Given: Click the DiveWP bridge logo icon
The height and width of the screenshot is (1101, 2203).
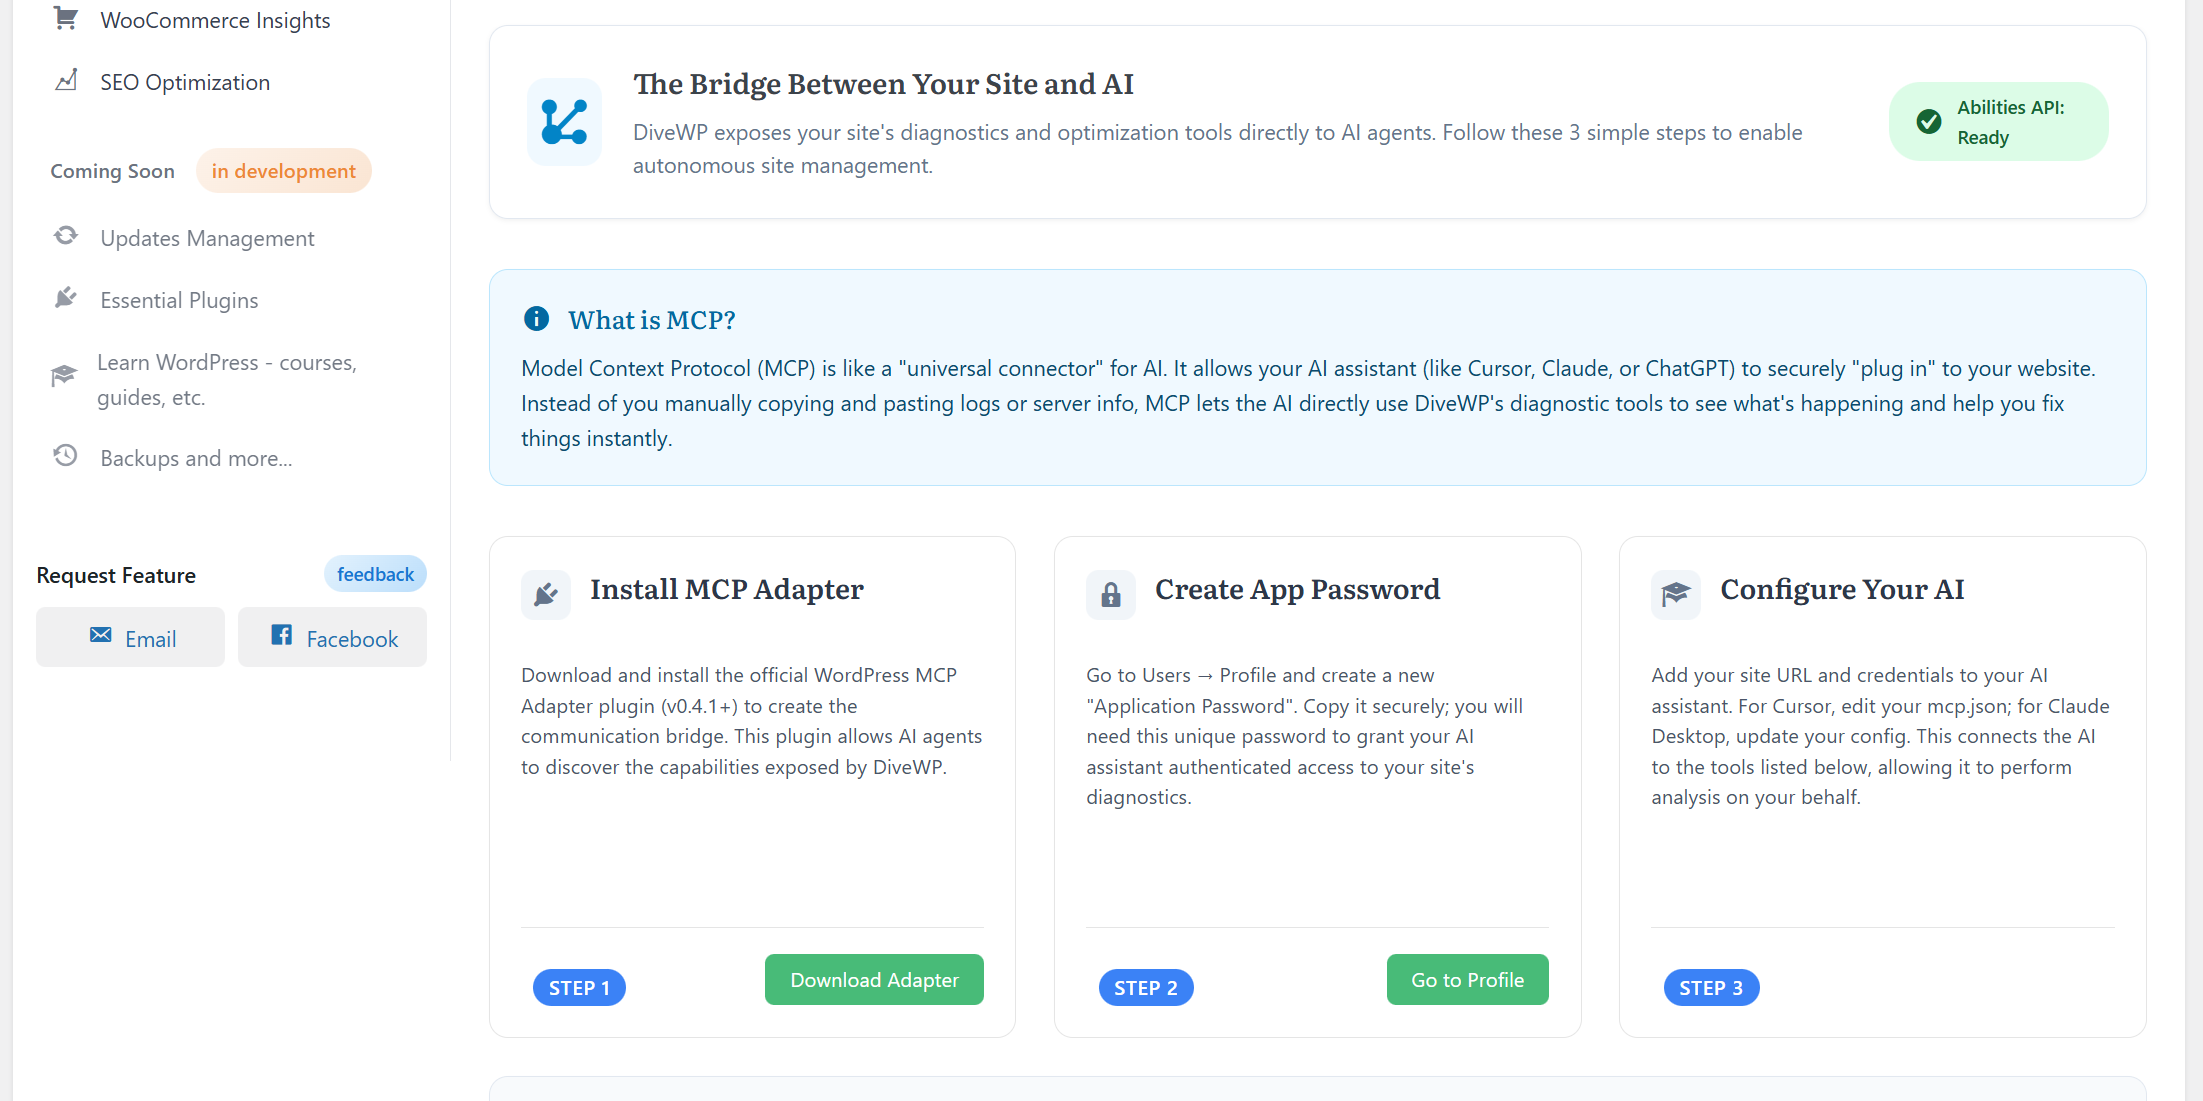Looking at the screenshot, I should click(564, 122).
